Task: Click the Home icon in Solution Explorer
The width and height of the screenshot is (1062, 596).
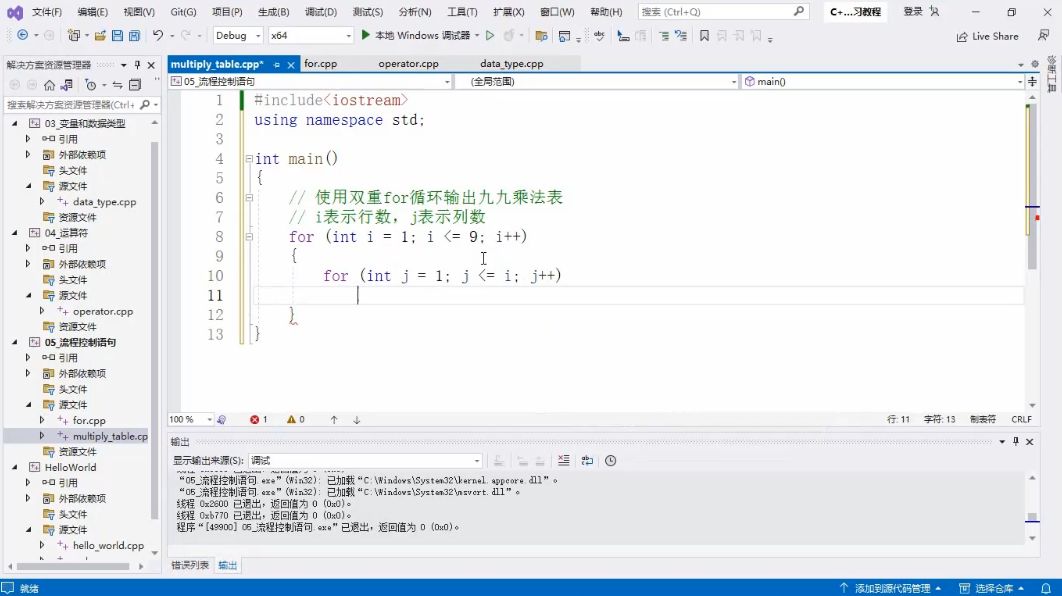Action: (49, 85)
